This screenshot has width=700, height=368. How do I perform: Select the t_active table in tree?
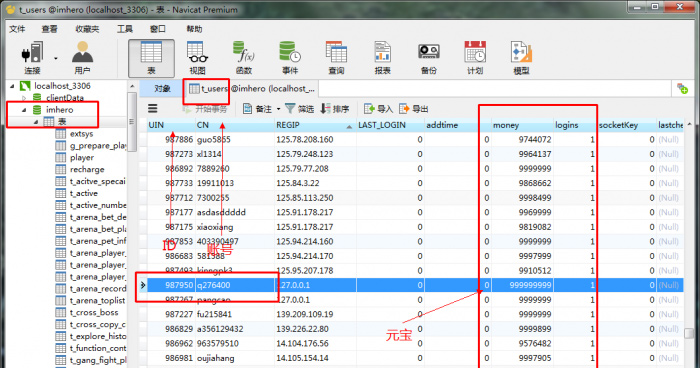pos(83,193)
